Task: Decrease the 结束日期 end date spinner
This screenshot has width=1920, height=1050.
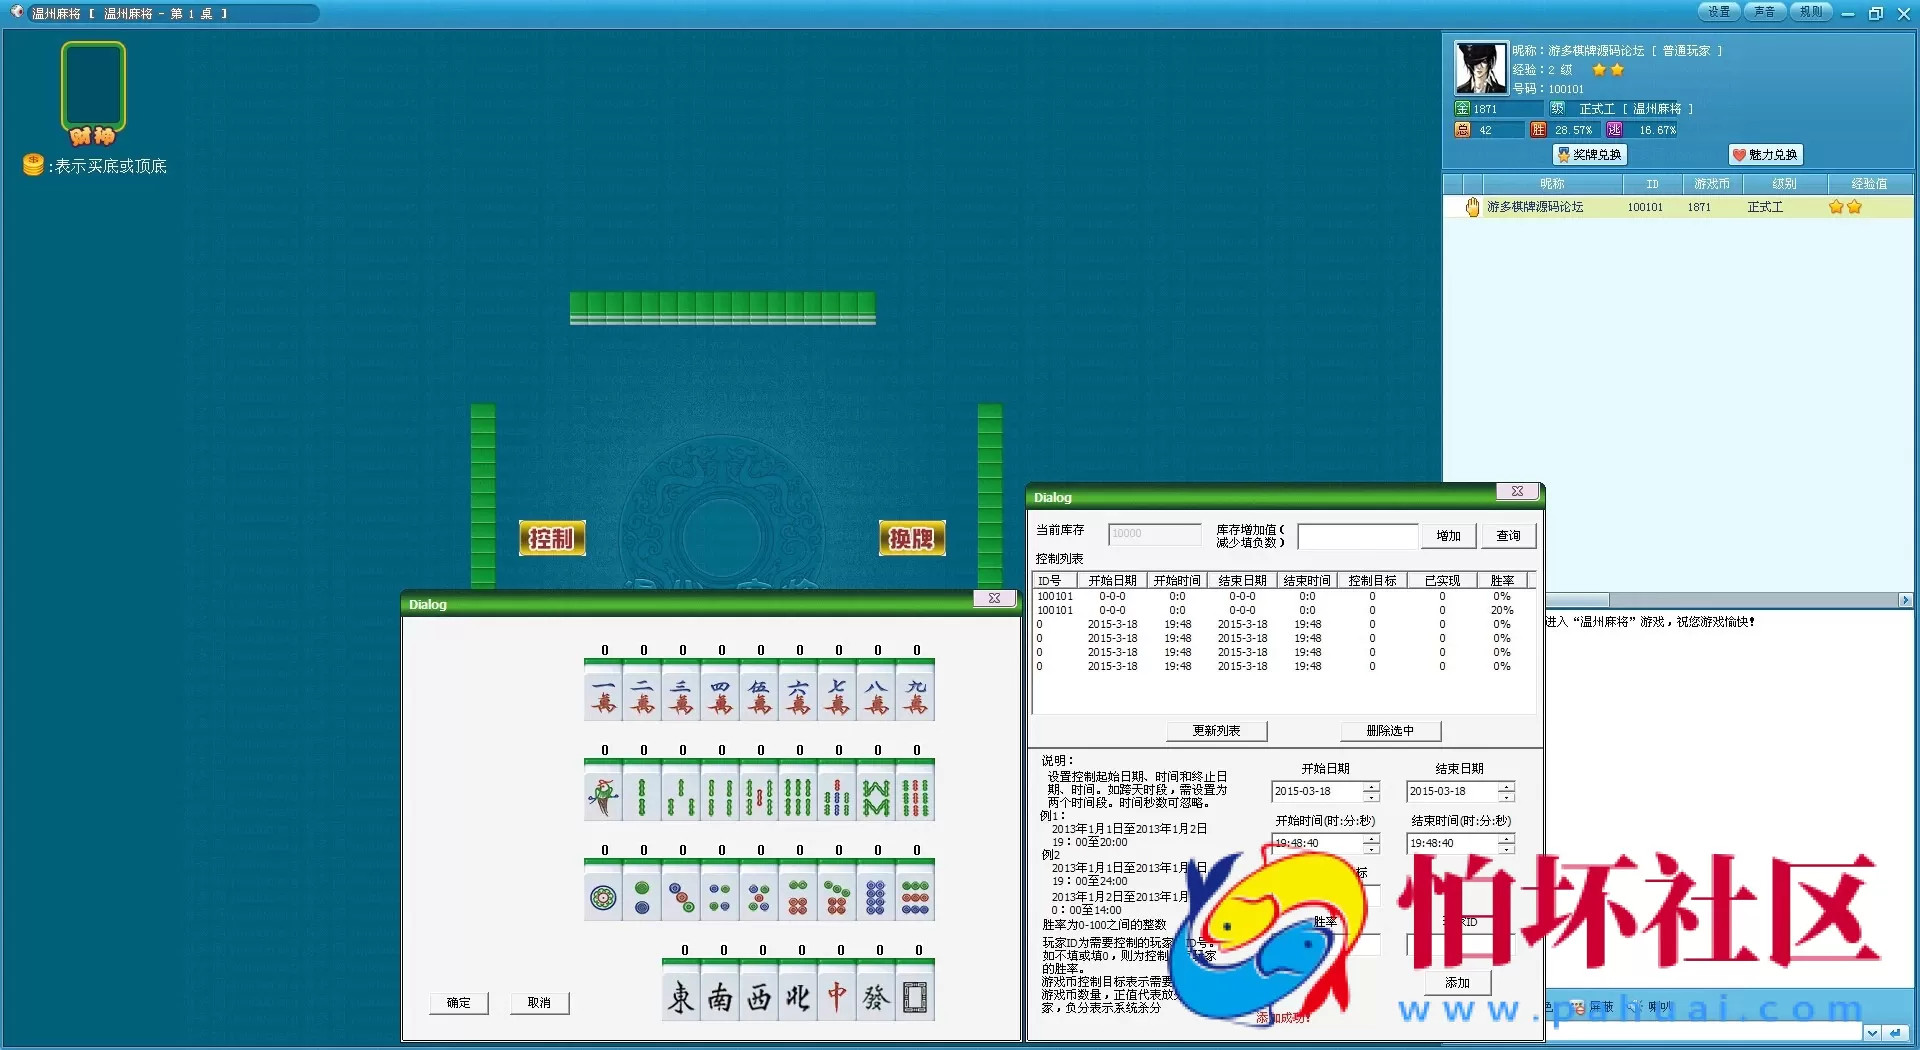Action: pos(1506,797)
